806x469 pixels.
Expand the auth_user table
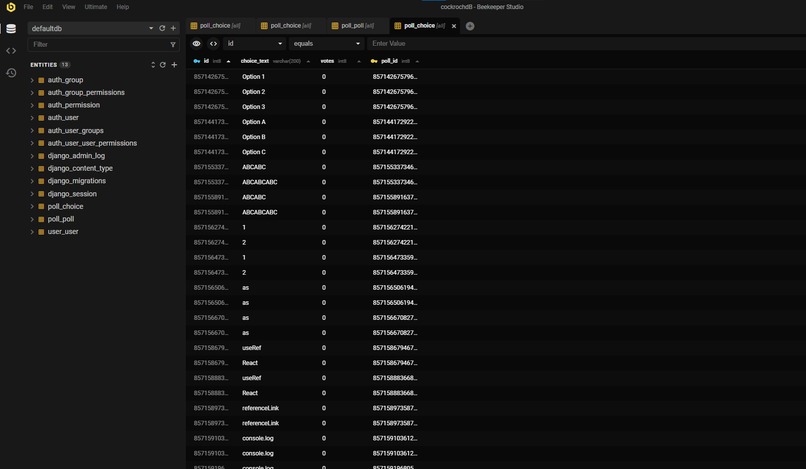[x=32, y=118]
